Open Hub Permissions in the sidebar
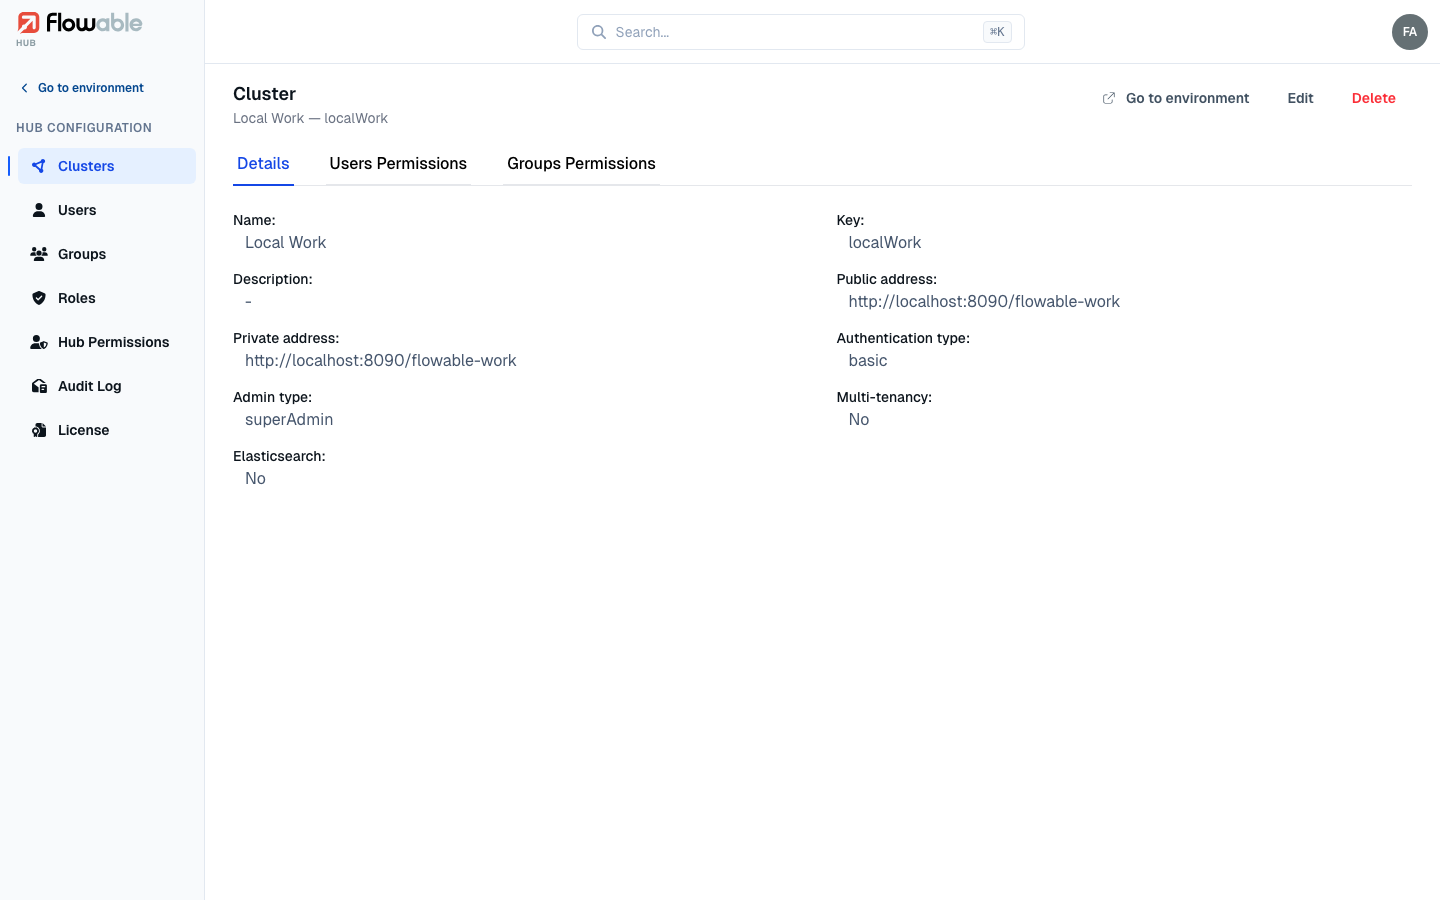The height and width of the screenshot is (900, 1440). pyautogui.click(x=107, y=342)
